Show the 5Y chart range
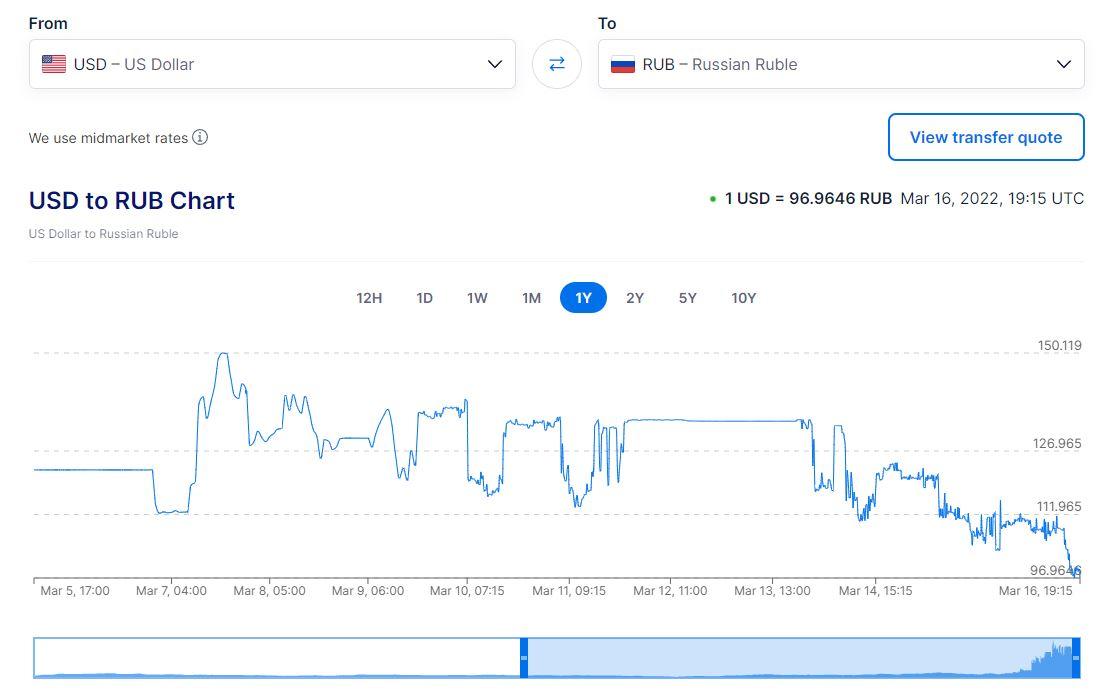This screenshot has height=697, width=1096. coord(687,298)
